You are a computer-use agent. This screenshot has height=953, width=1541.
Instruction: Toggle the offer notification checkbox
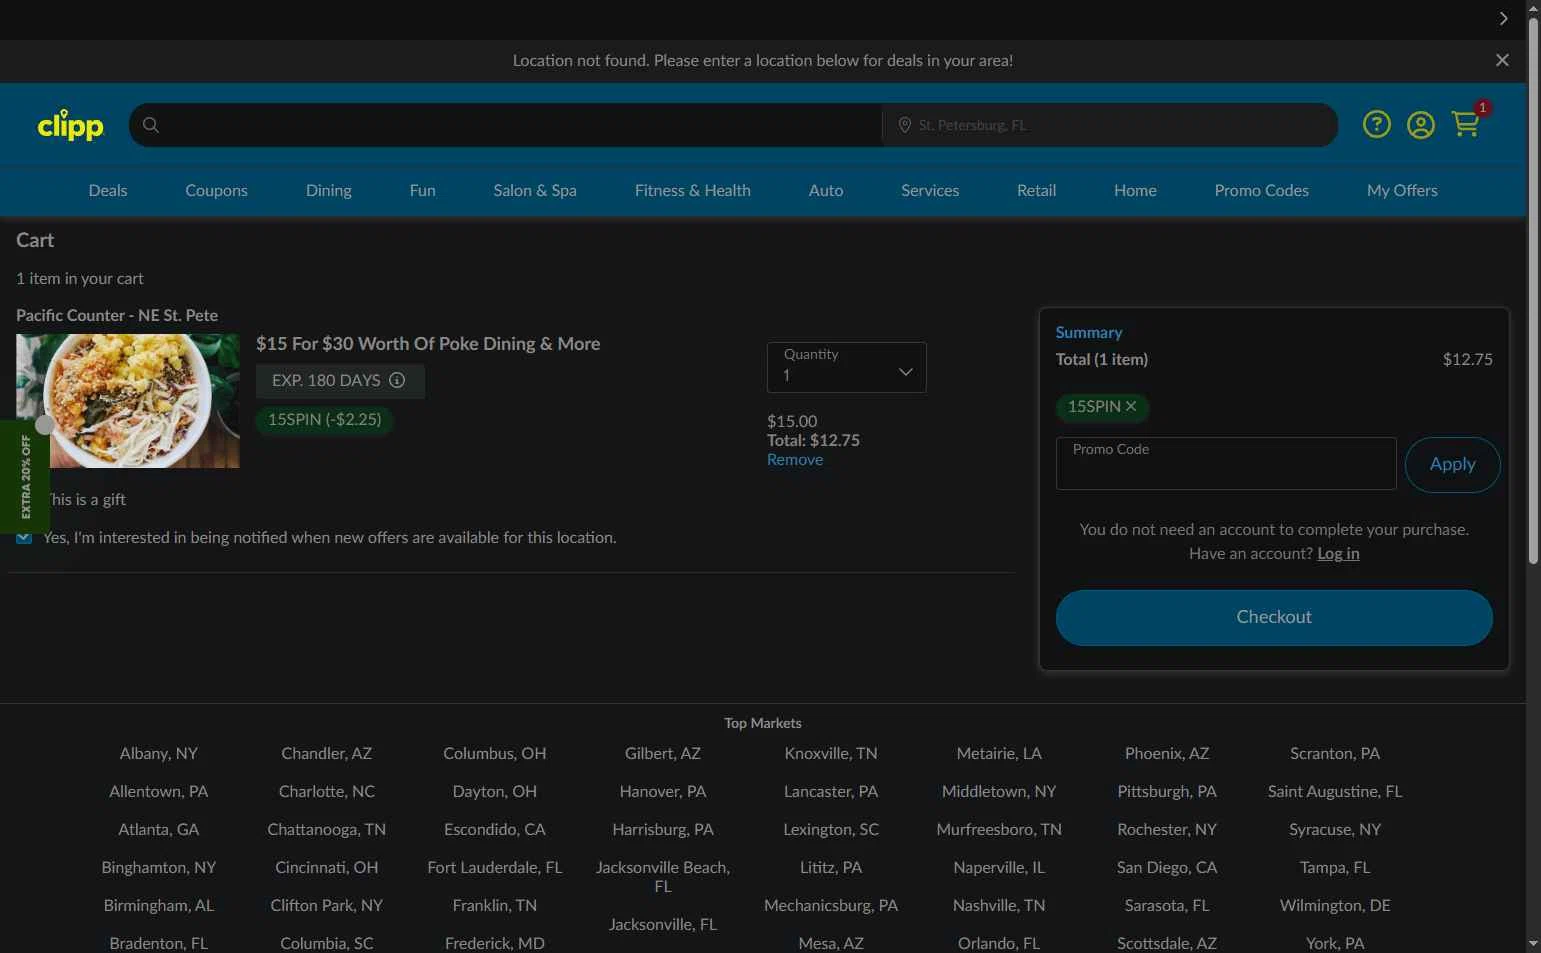(x=24, y=538)
